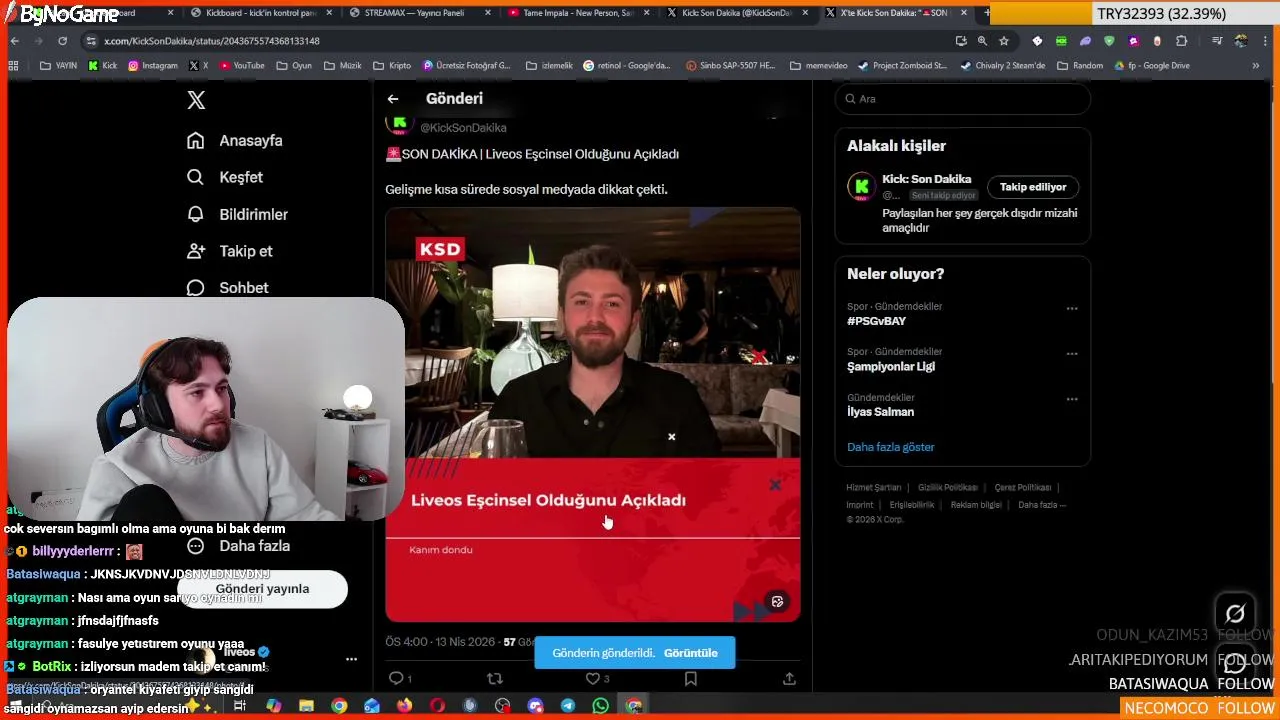1280x720 pixels.
Task: Click the address bar URL
Action: click(212, 41)
